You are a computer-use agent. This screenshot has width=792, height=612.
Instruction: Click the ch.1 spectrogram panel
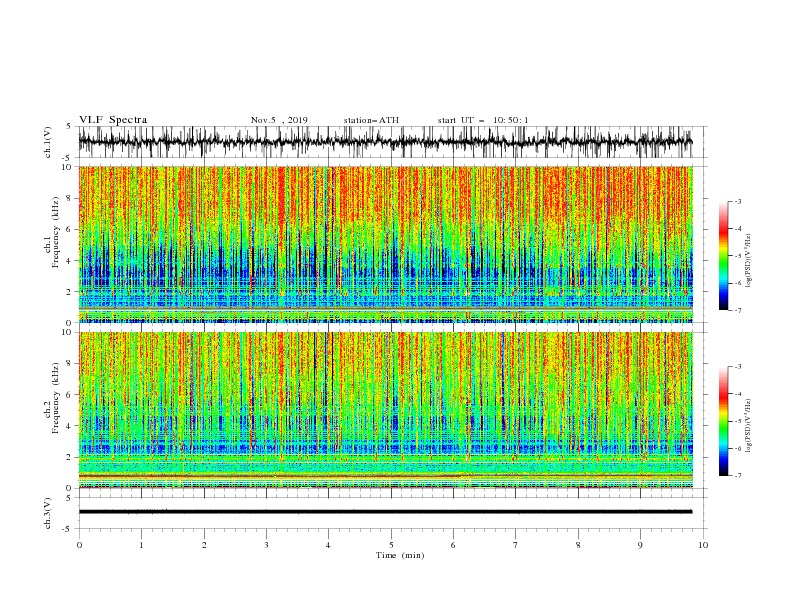[x=385, y=244]
